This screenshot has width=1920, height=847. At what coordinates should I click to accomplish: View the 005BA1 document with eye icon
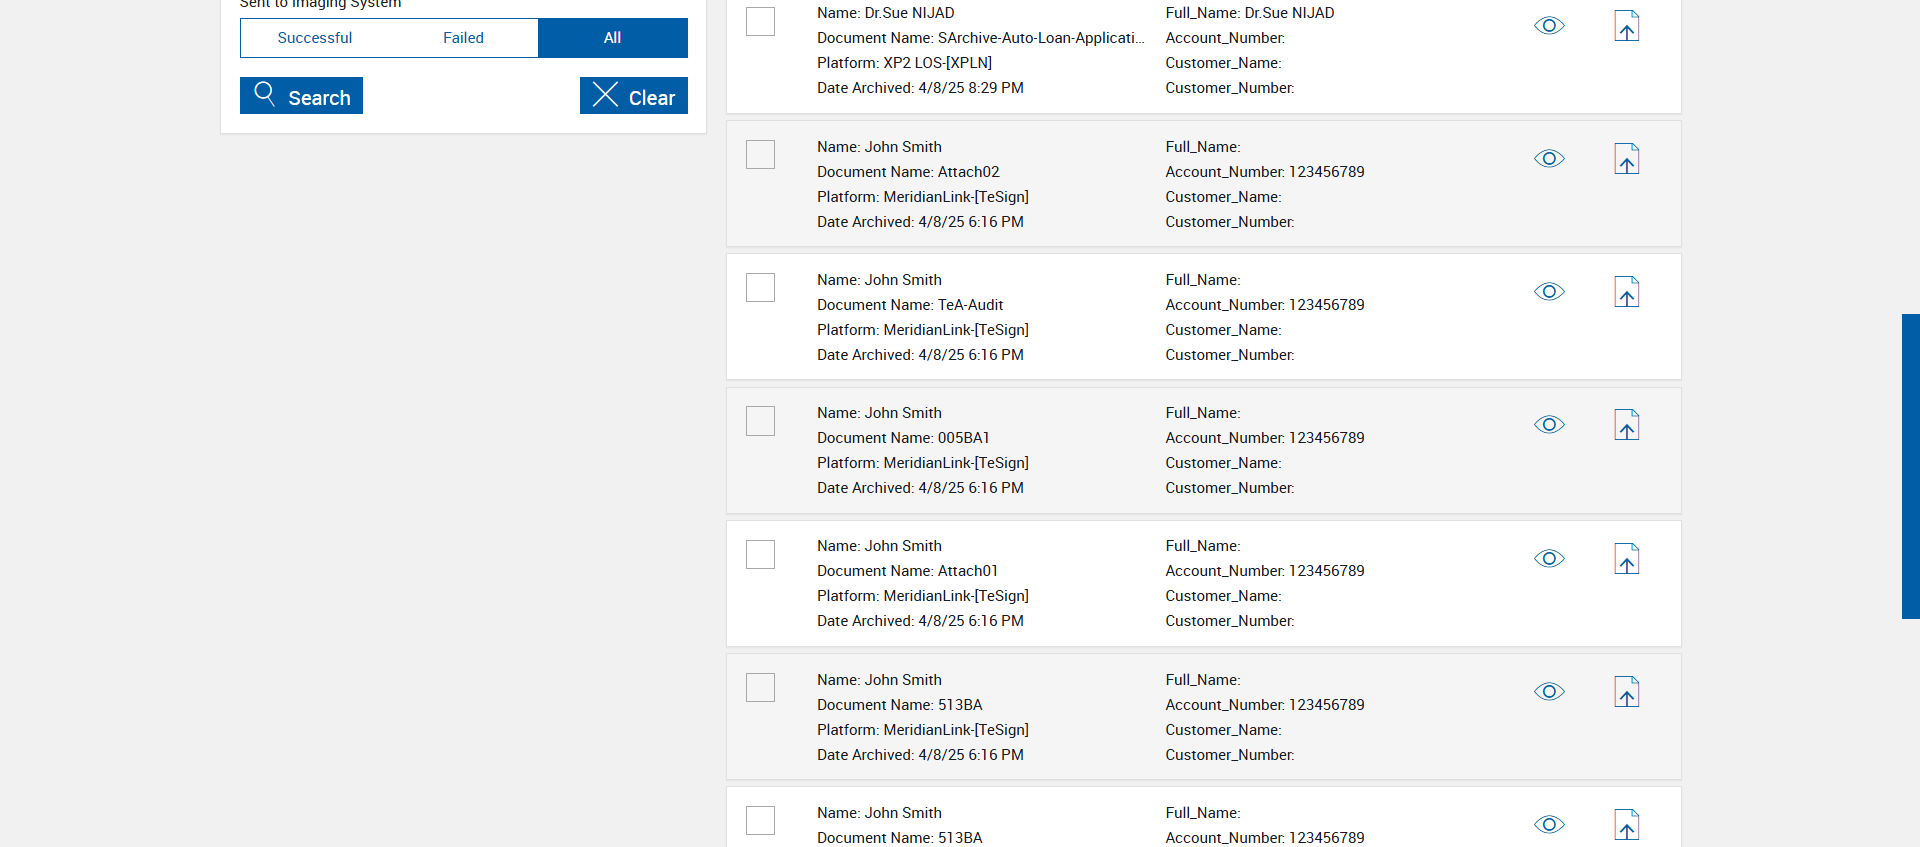pyautogui.click(x=1549, y=425)
